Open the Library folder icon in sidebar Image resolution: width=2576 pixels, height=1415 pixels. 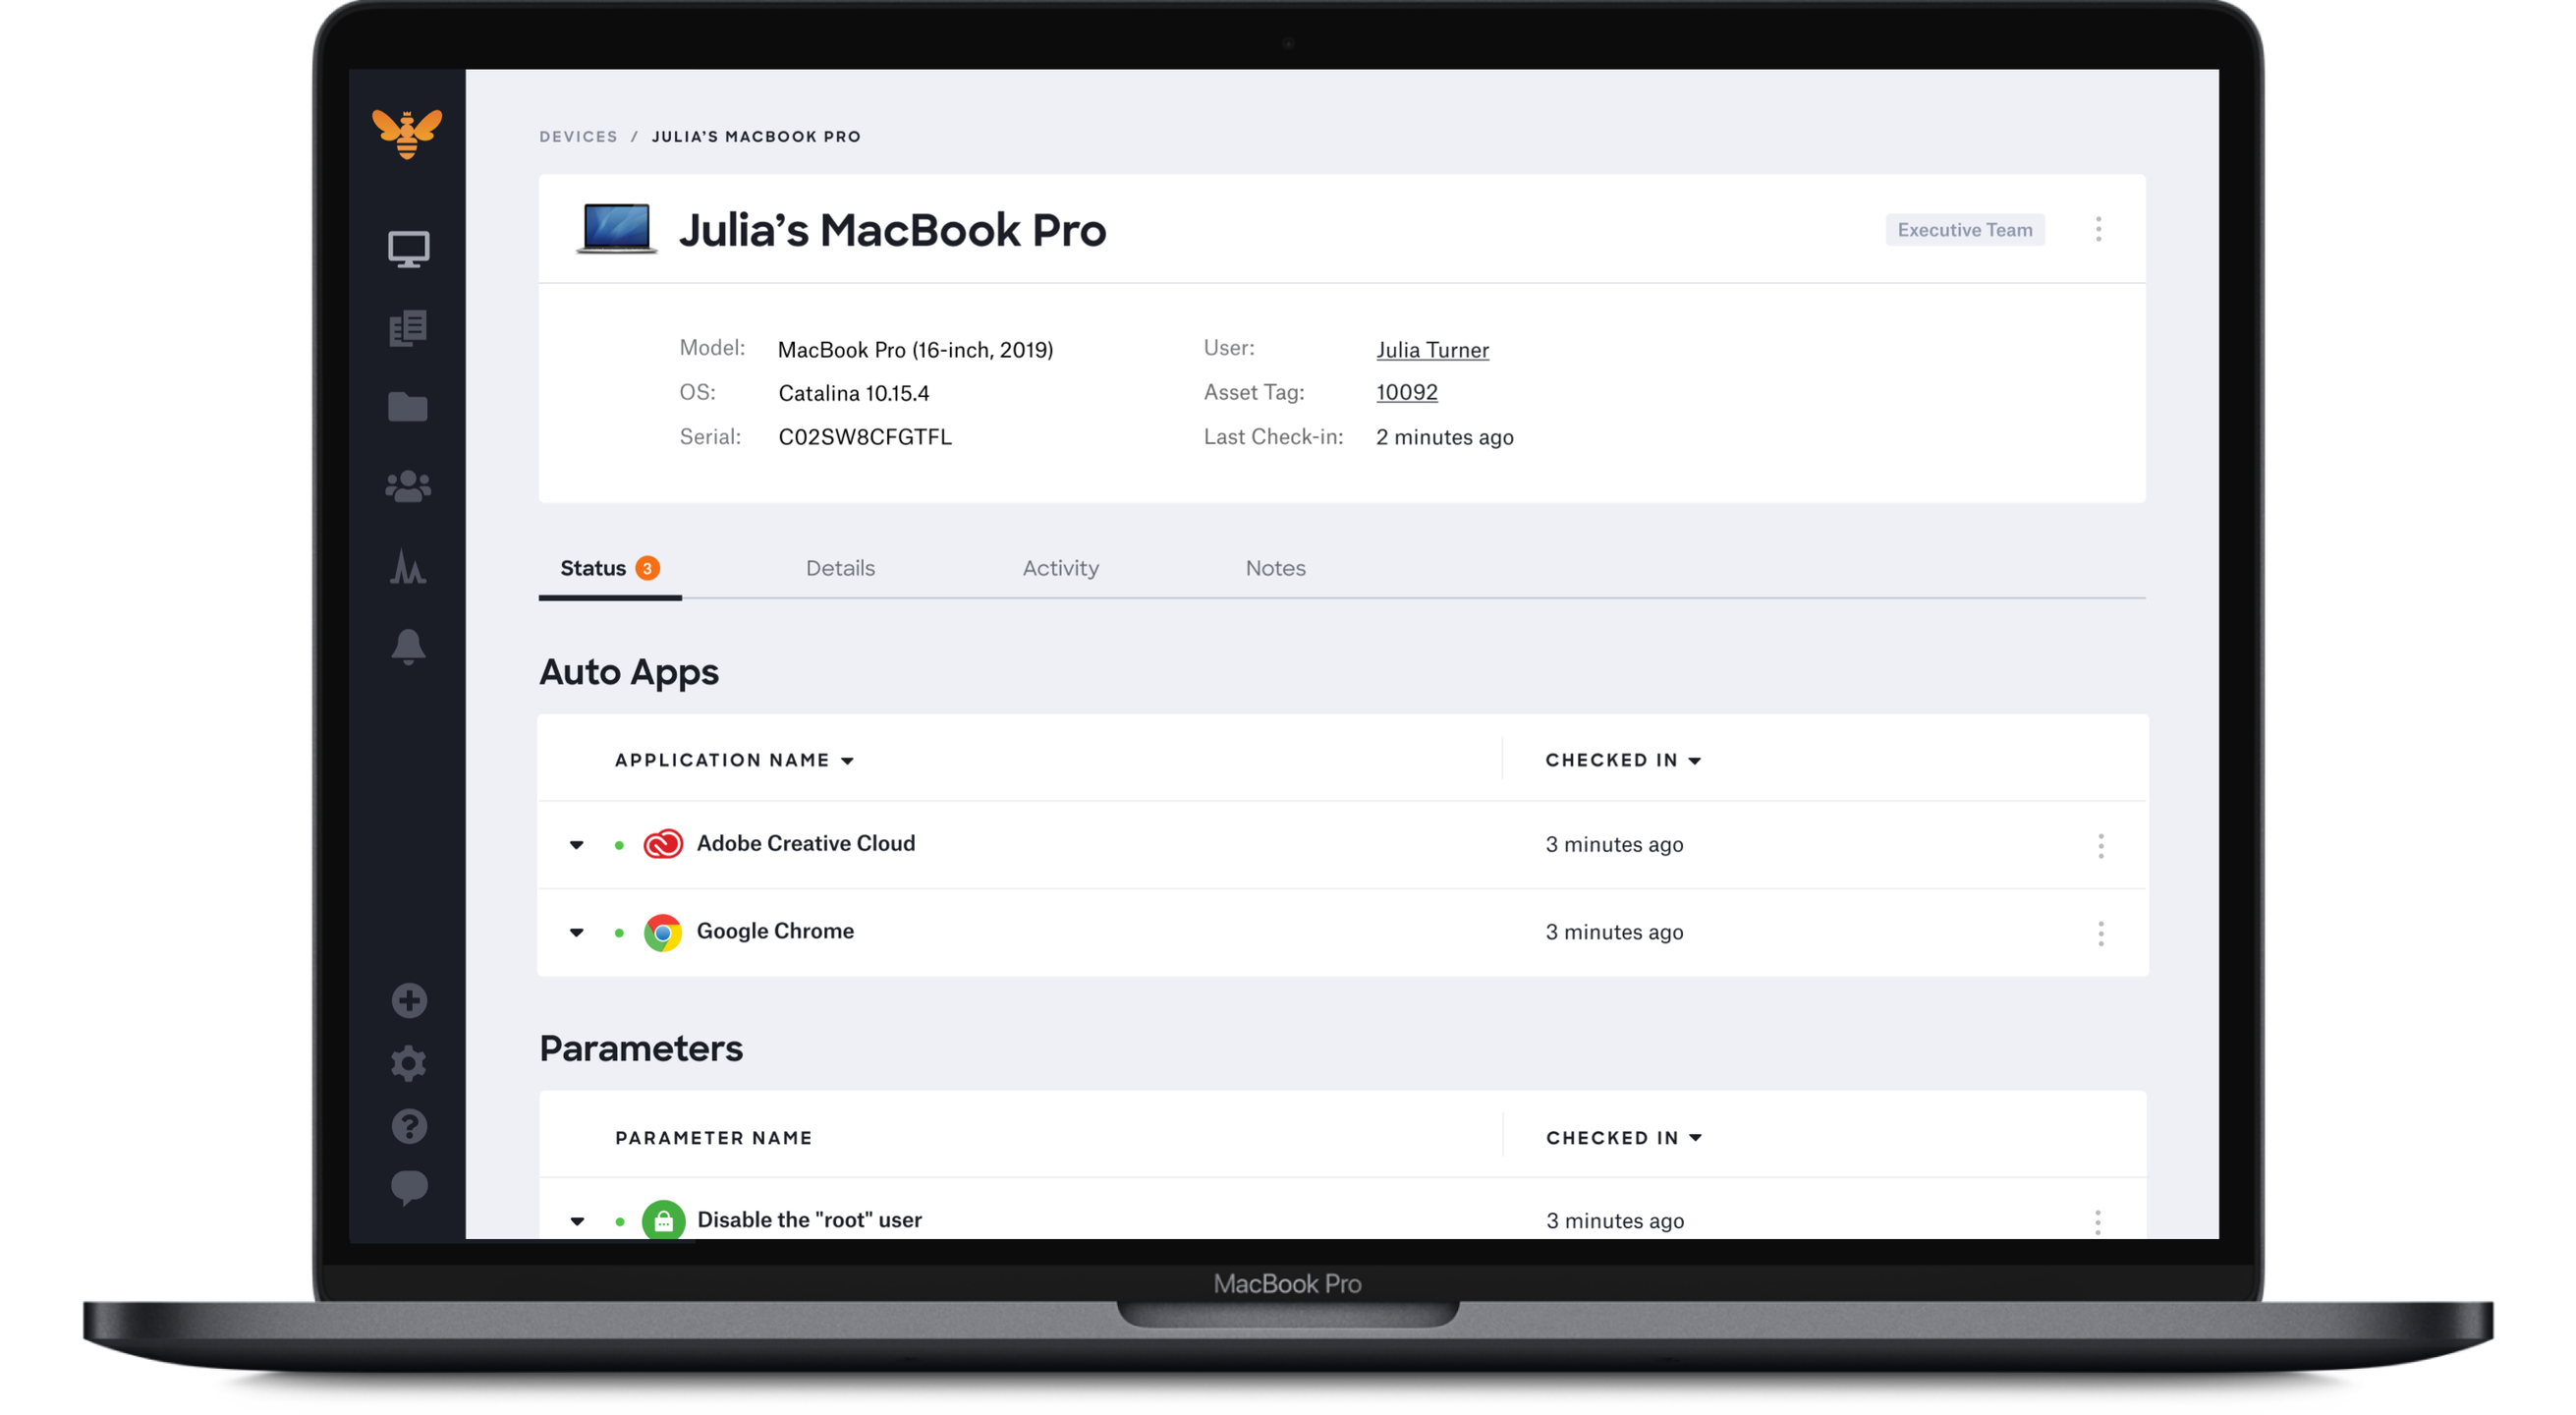(x=408, y=407)
